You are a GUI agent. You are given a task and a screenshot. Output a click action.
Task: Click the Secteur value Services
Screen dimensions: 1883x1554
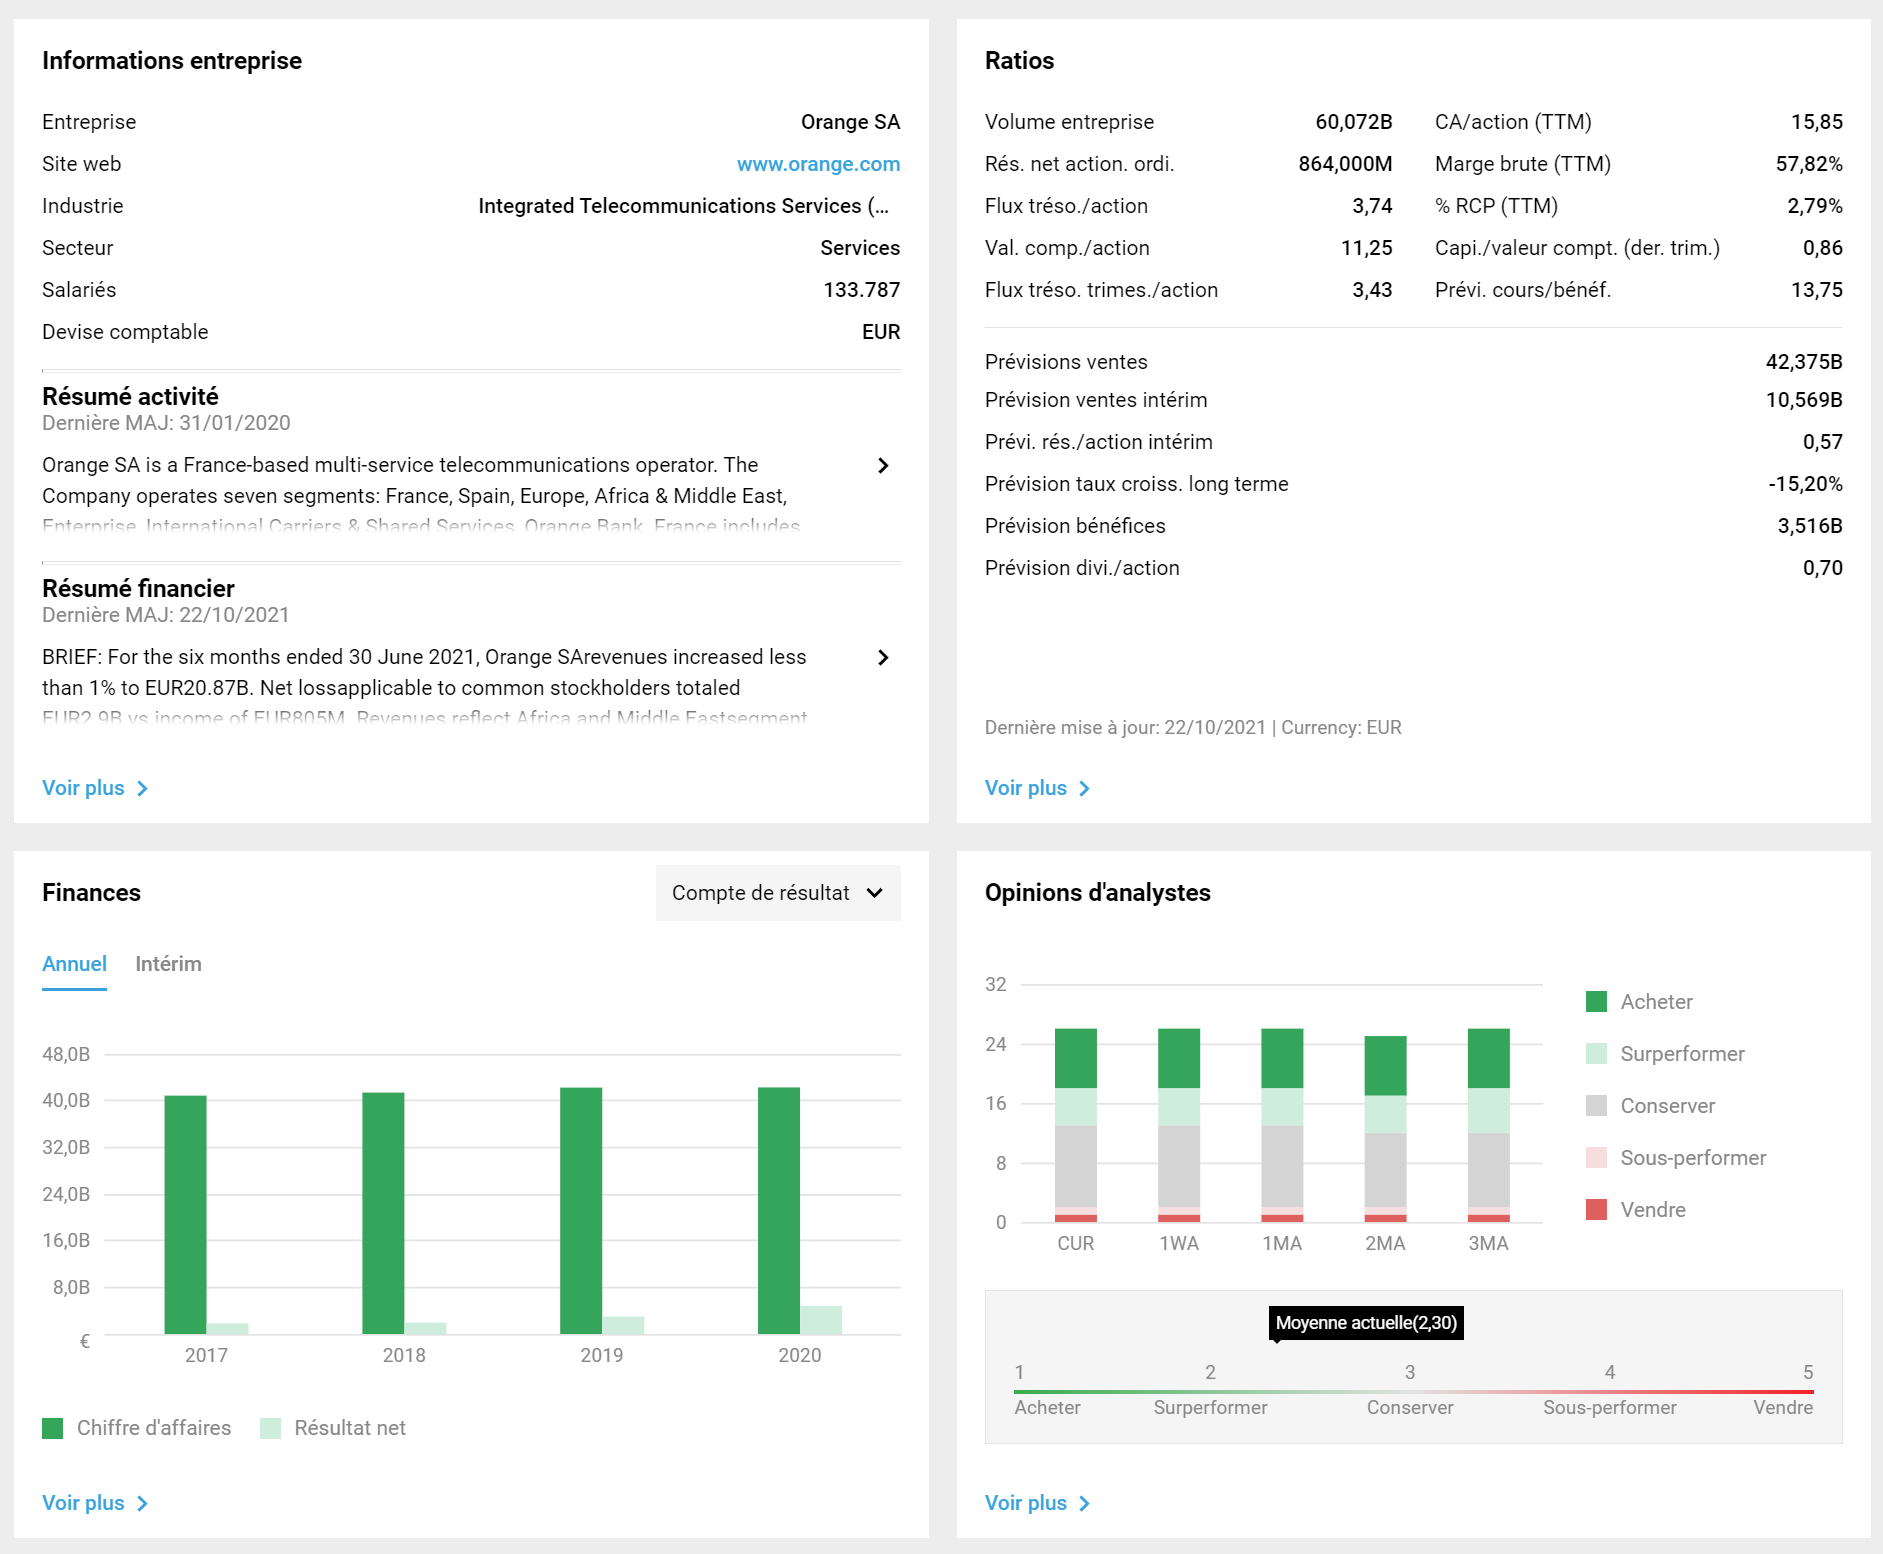[x=860, y=248]
